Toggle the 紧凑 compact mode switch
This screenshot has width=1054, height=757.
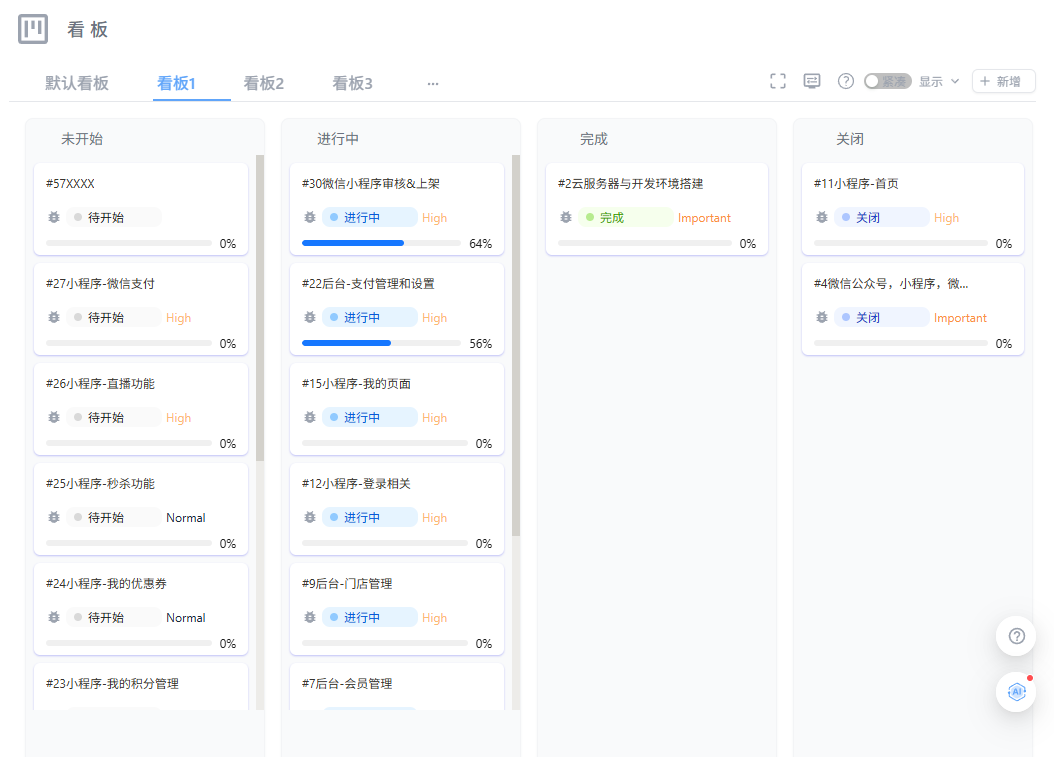click(887, 81)
